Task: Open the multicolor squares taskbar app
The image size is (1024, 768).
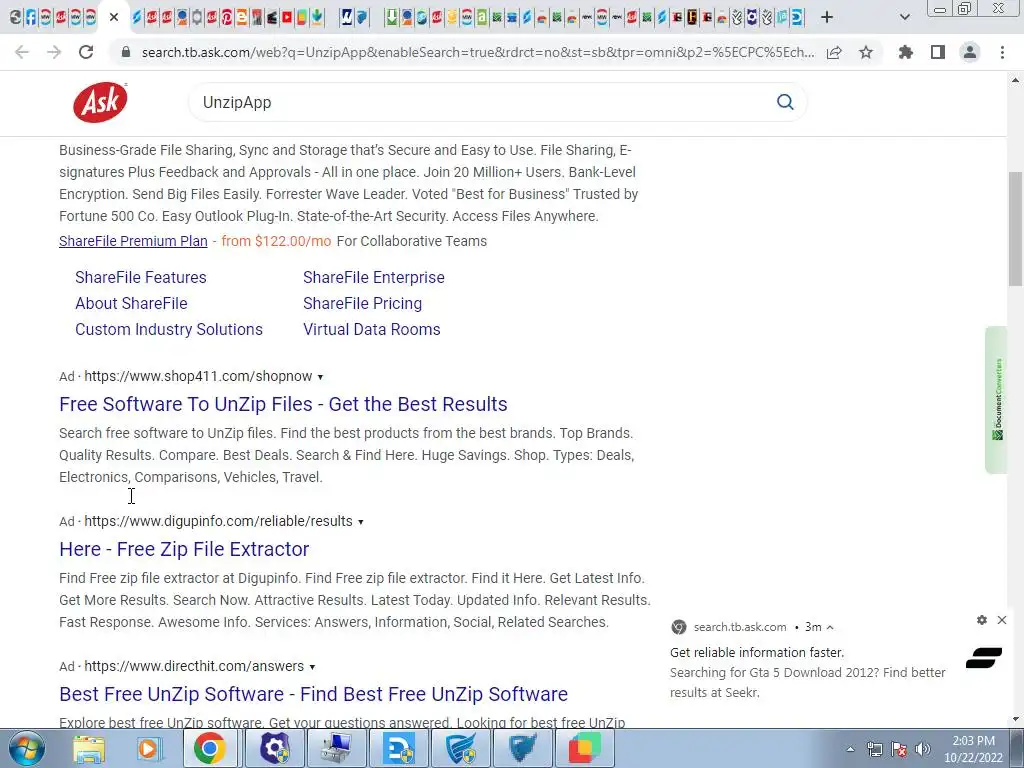Action: click(x=584, y=748)
